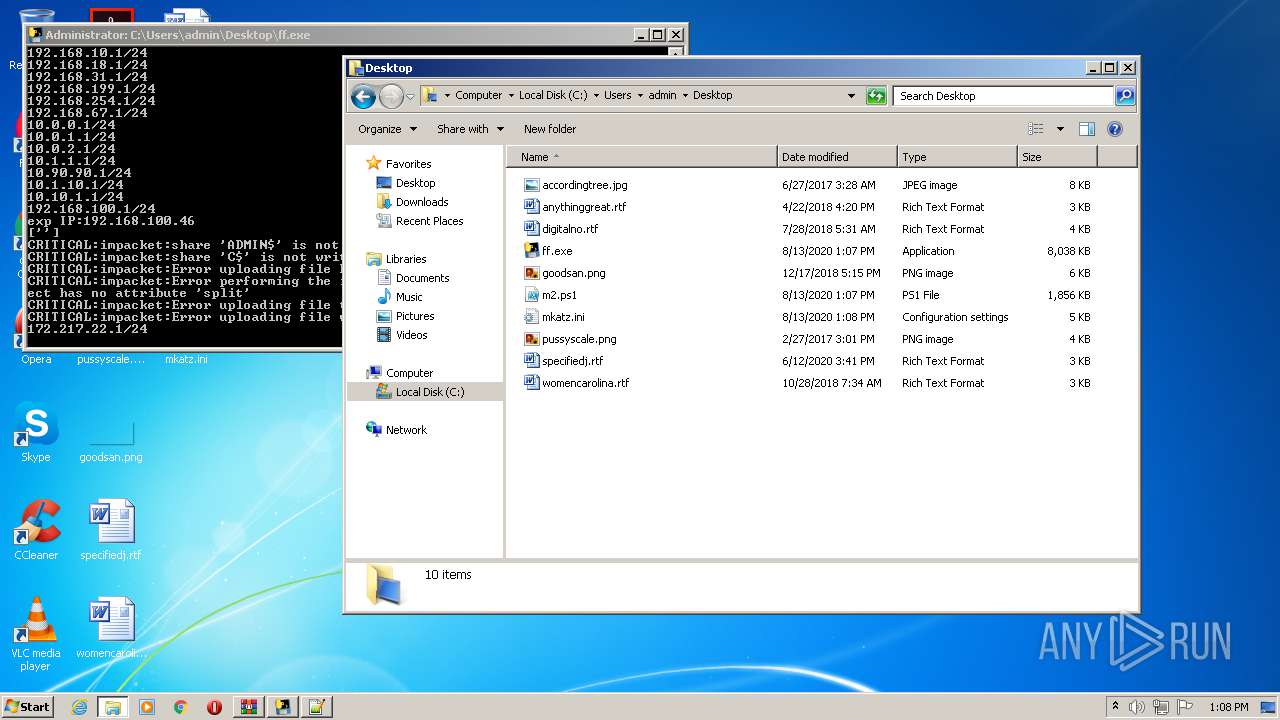This screenshot has height=720, width=1280.
Task: Click the search magnifier icon
Action: pyautogui.click(x=1125, y=96)
